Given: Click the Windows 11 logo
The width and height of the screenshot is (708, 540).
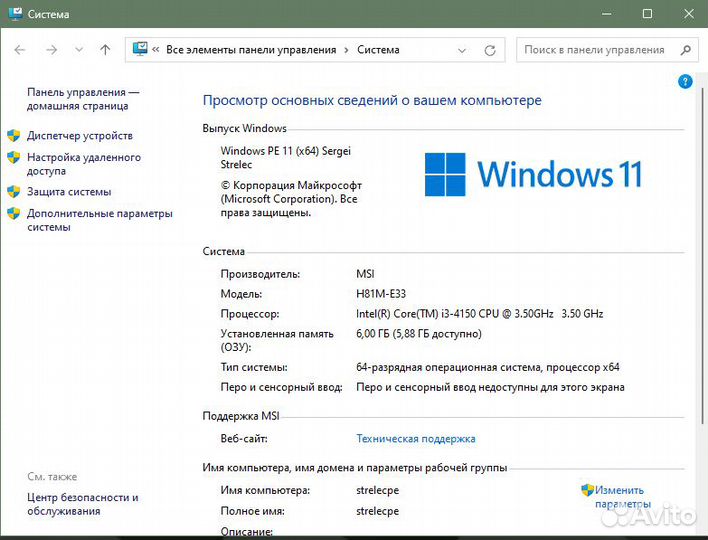Looking at the screenshot, I should [533, 174].
